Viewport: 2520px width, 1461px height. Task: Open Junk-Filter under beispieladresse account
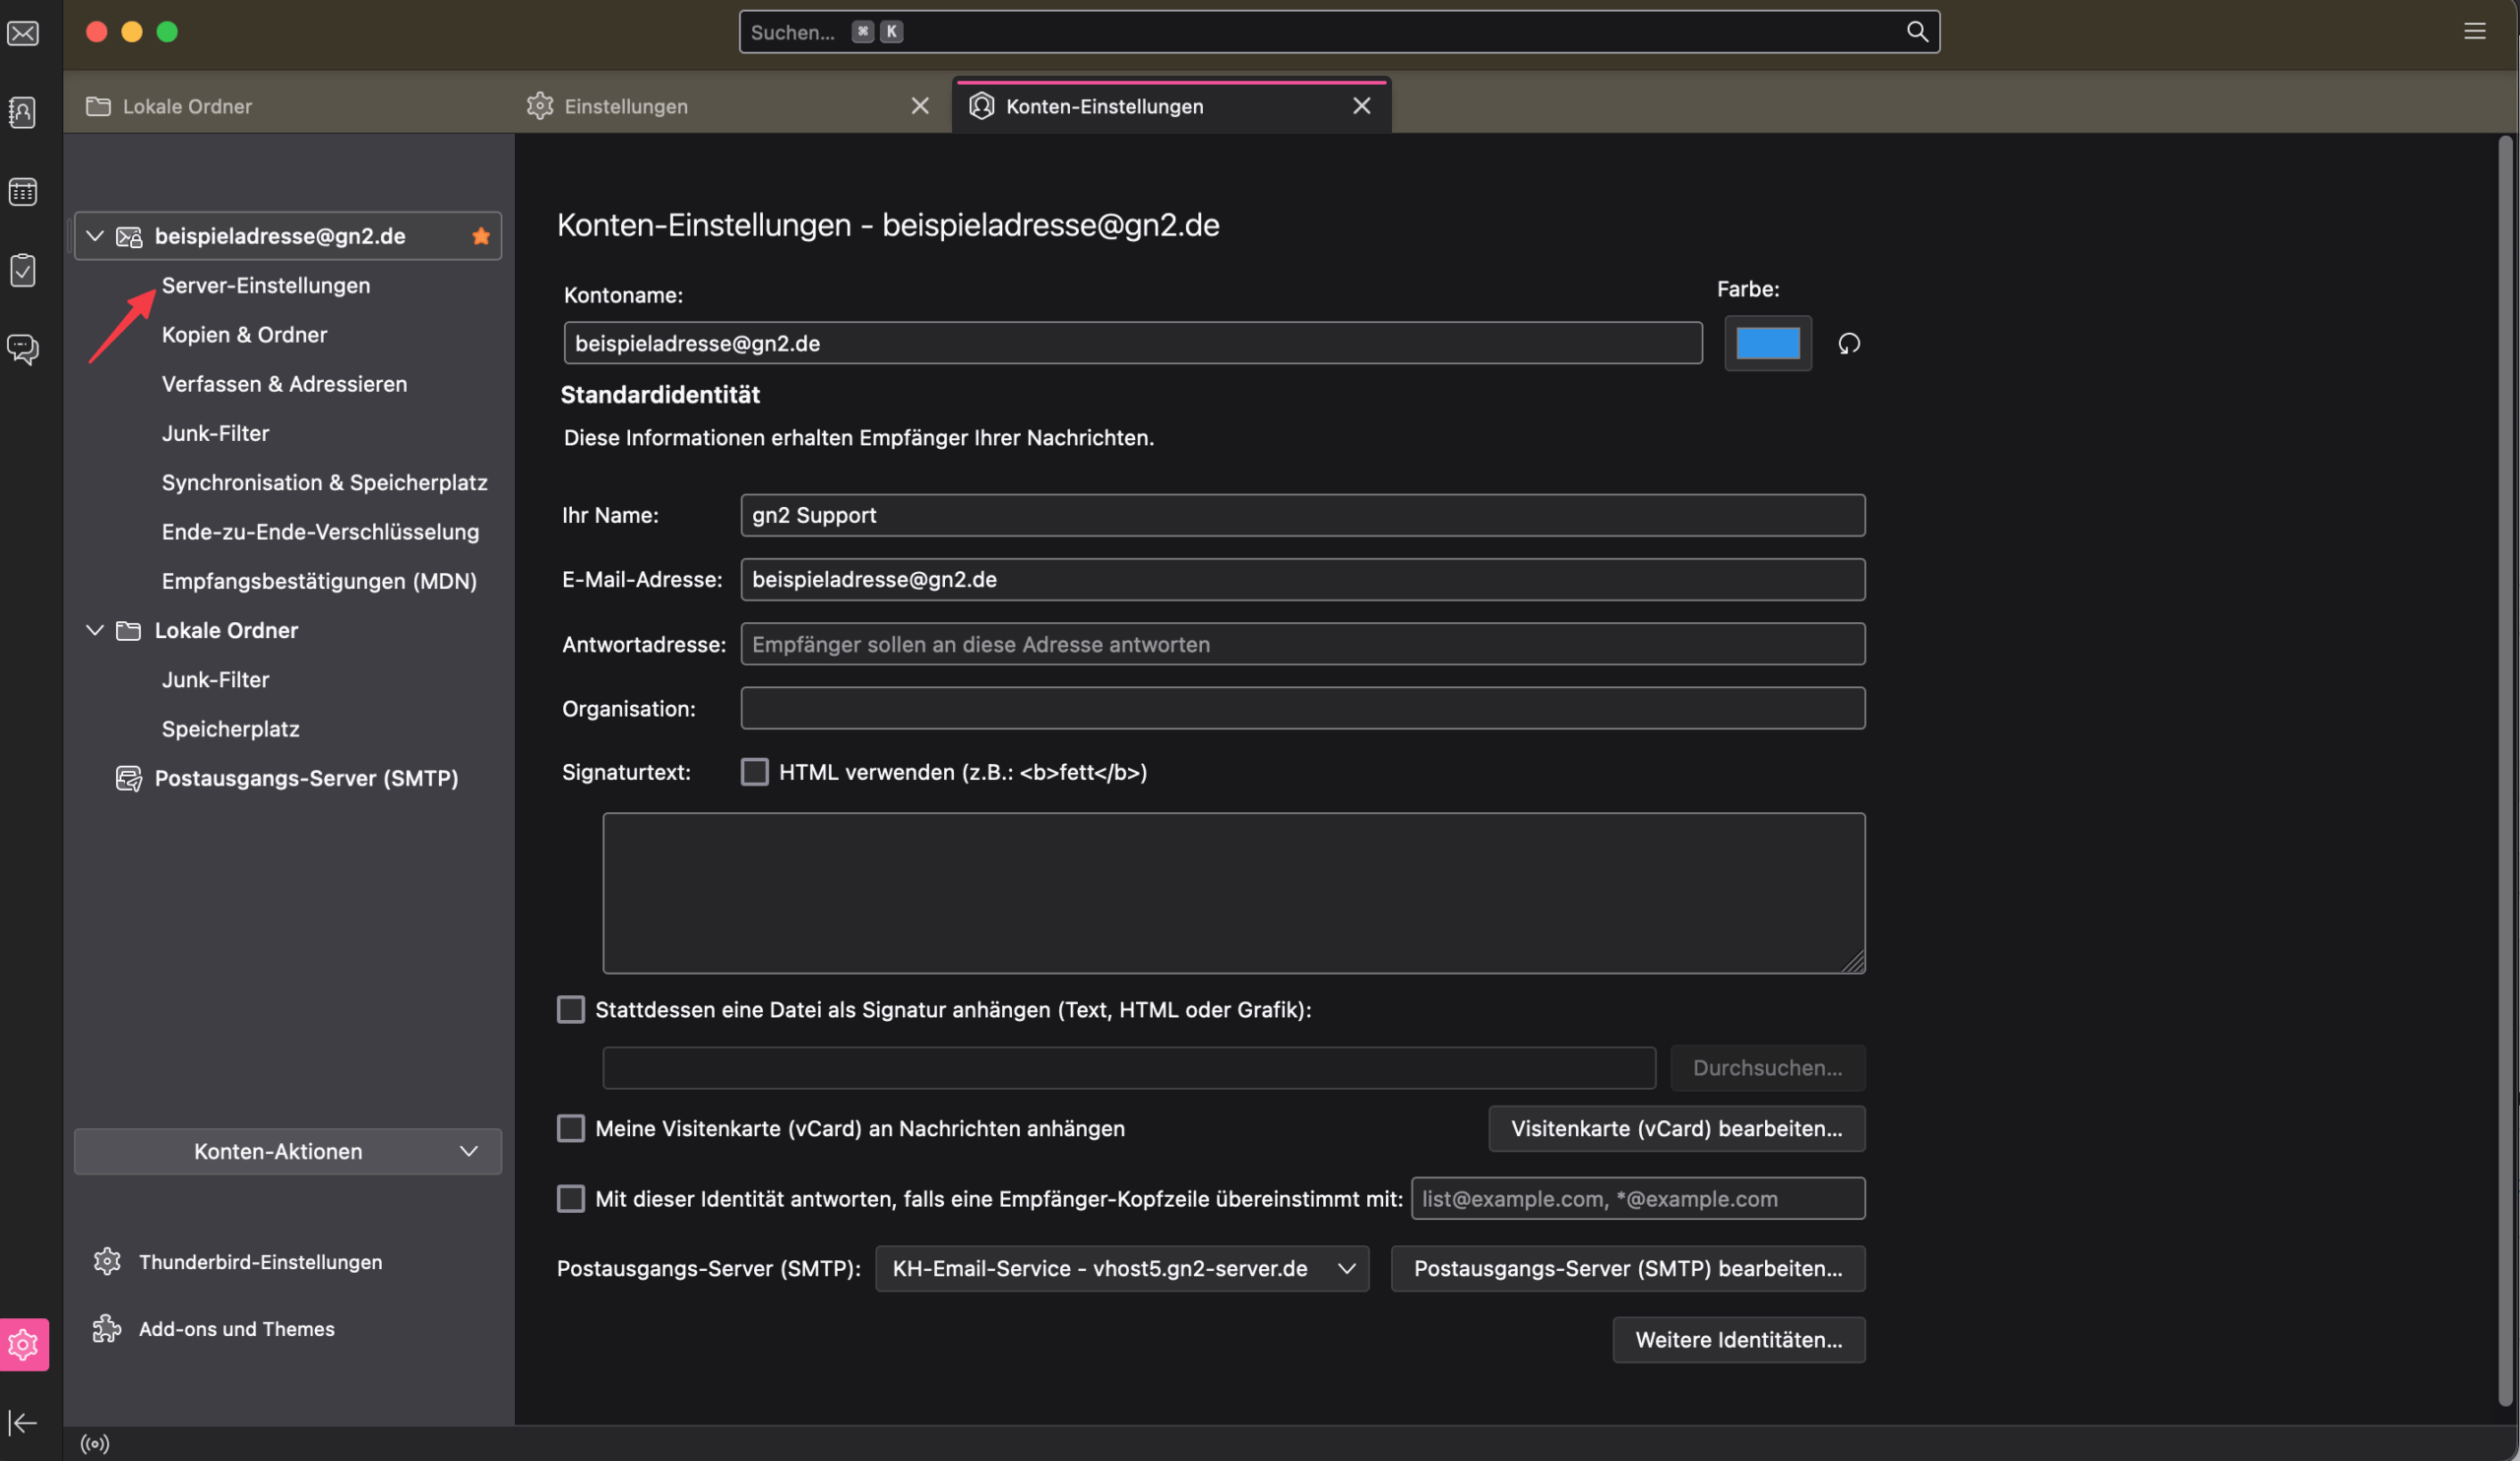[x=216, y=433]
